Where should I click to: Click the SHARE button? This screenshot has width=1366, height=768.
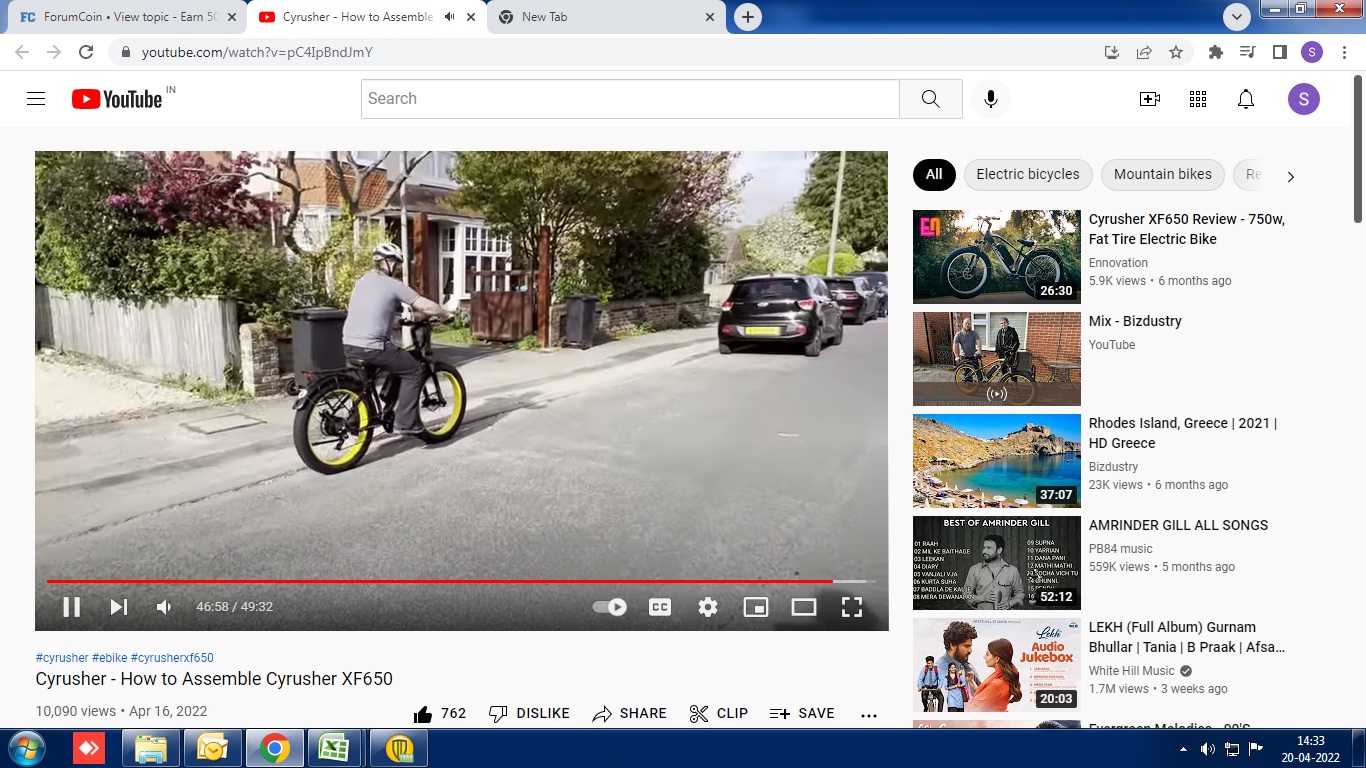pyautogui.click(x=629, y=714)
